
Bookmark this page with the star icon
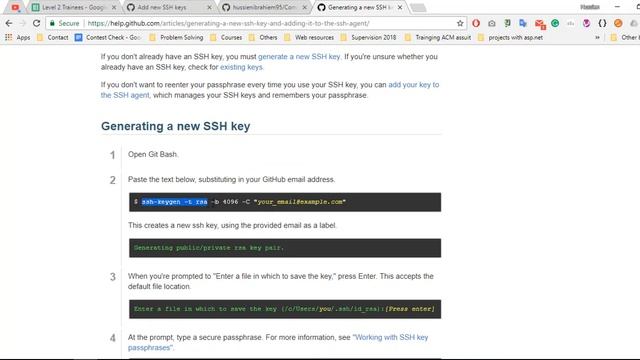460,23
